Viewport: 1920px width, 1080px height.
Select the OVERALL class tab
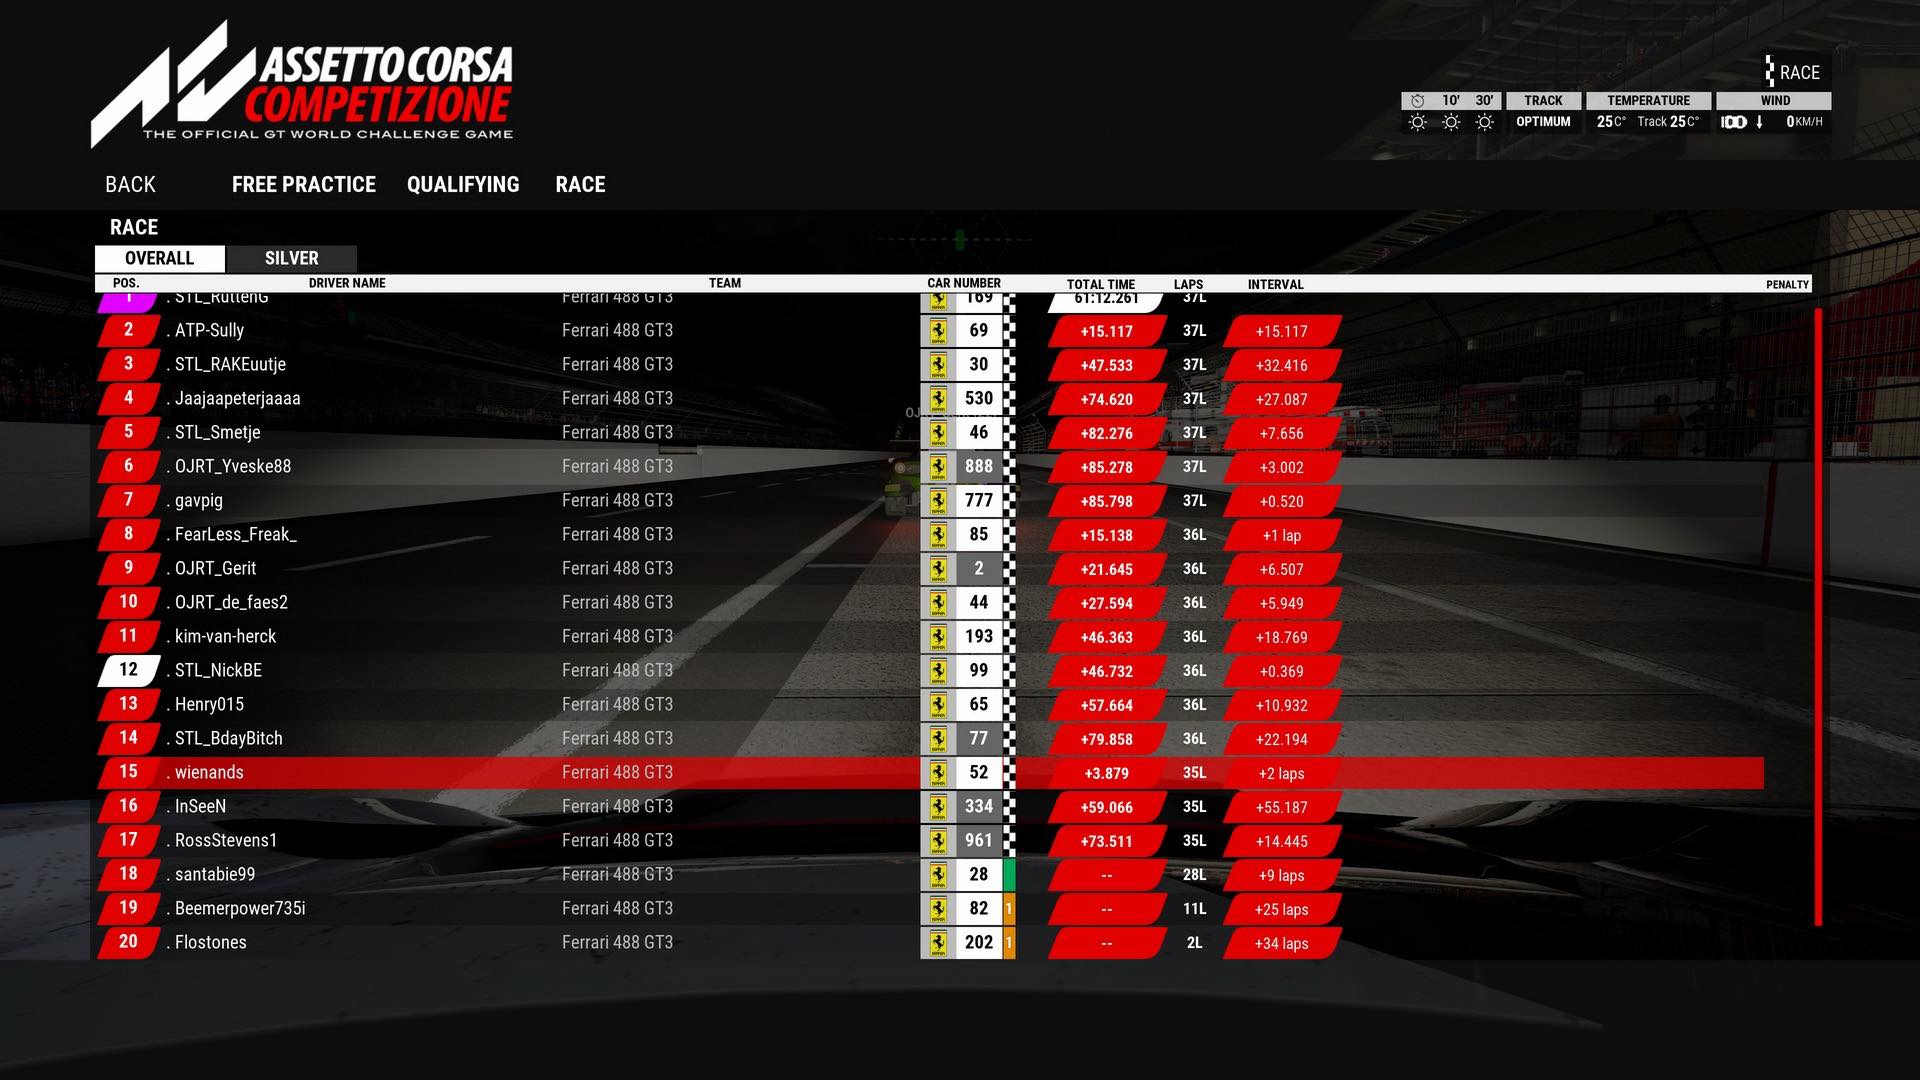tap(160, 258)
